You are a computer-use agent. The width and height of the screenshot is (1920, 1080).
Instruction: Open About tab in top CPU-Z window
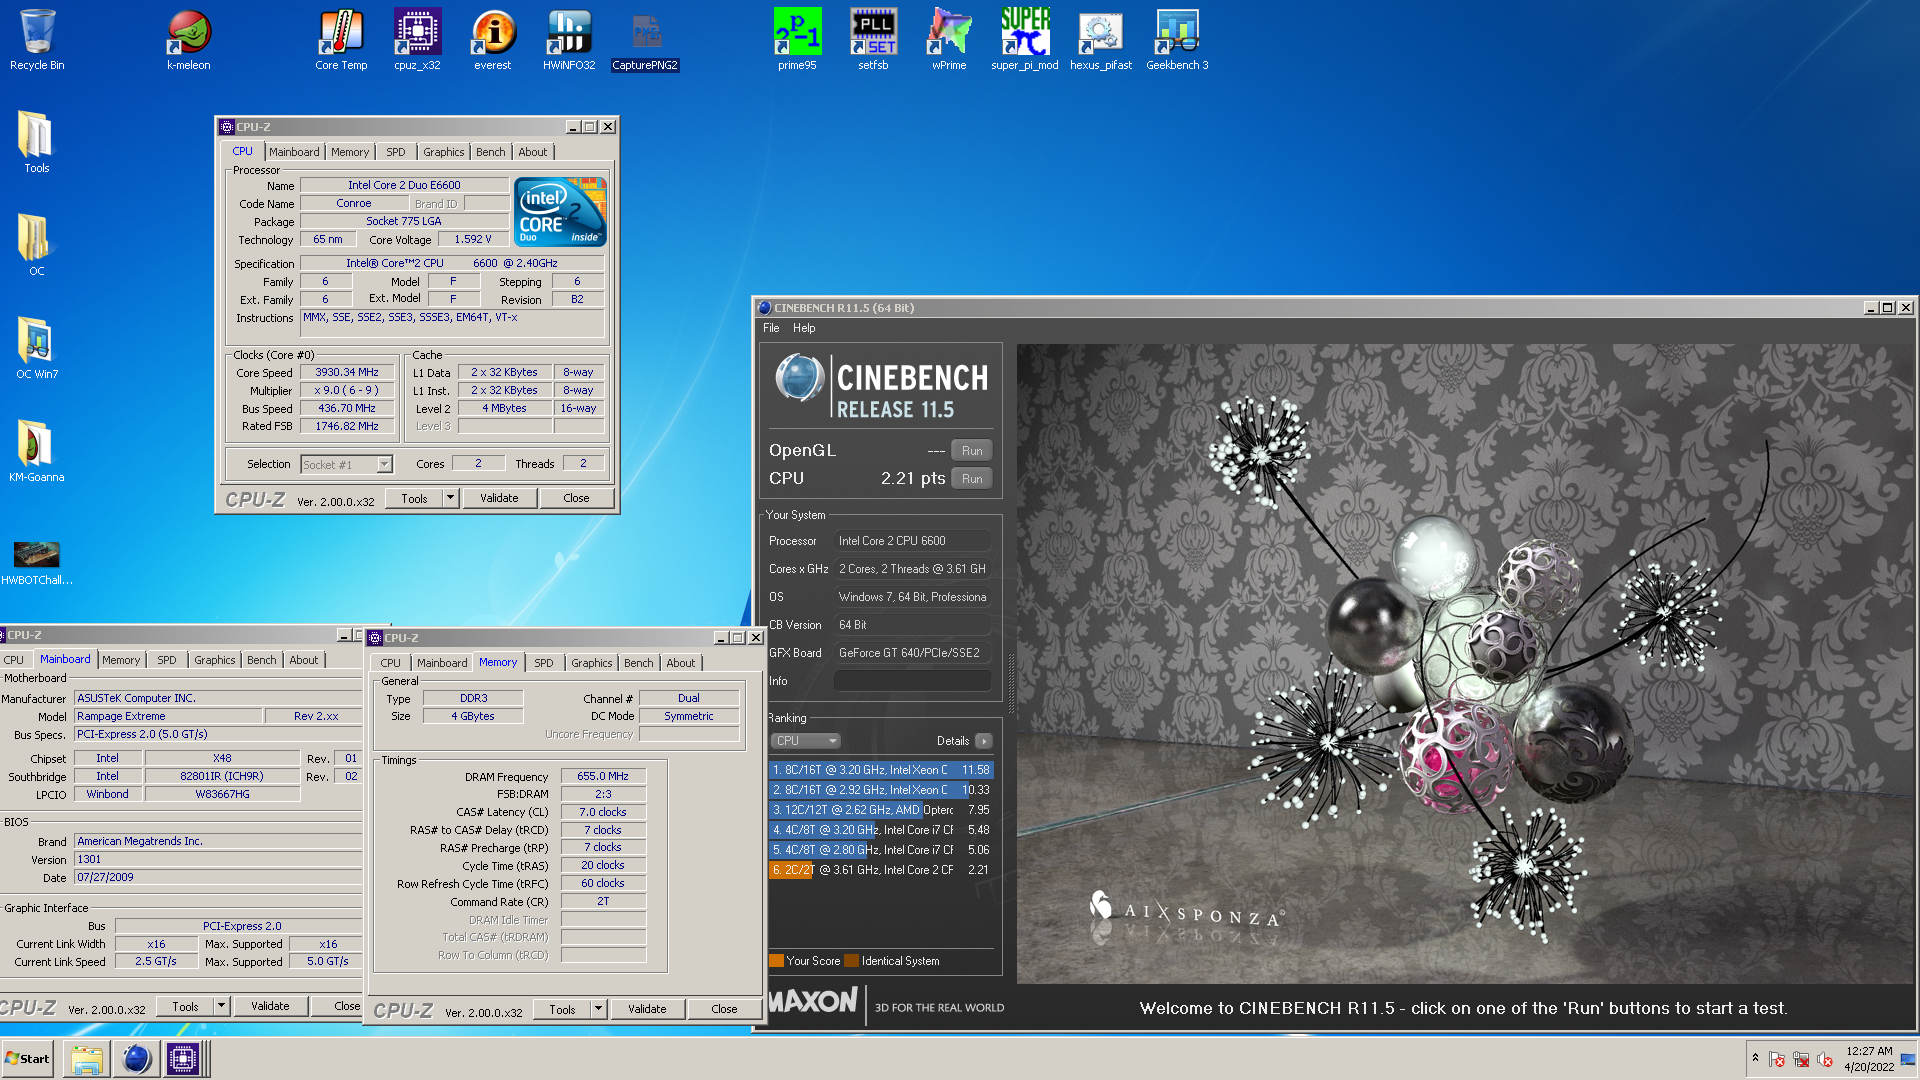click(533, 152)
